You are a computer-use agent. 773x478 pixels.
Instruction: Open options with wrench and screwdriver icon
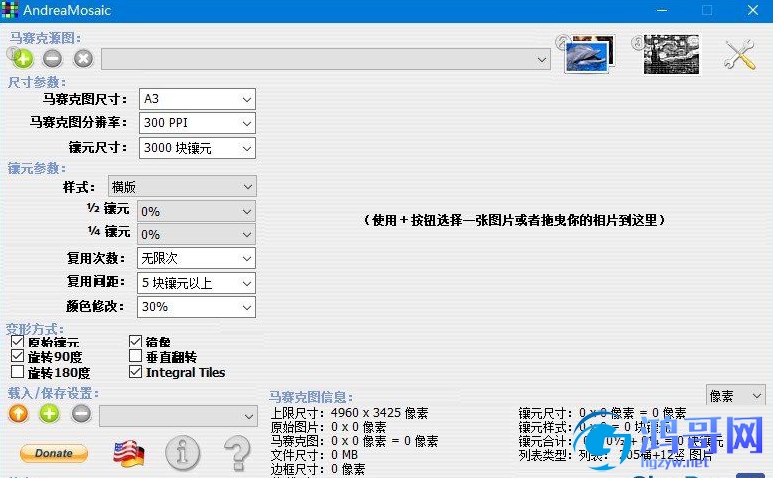(739, 54)
